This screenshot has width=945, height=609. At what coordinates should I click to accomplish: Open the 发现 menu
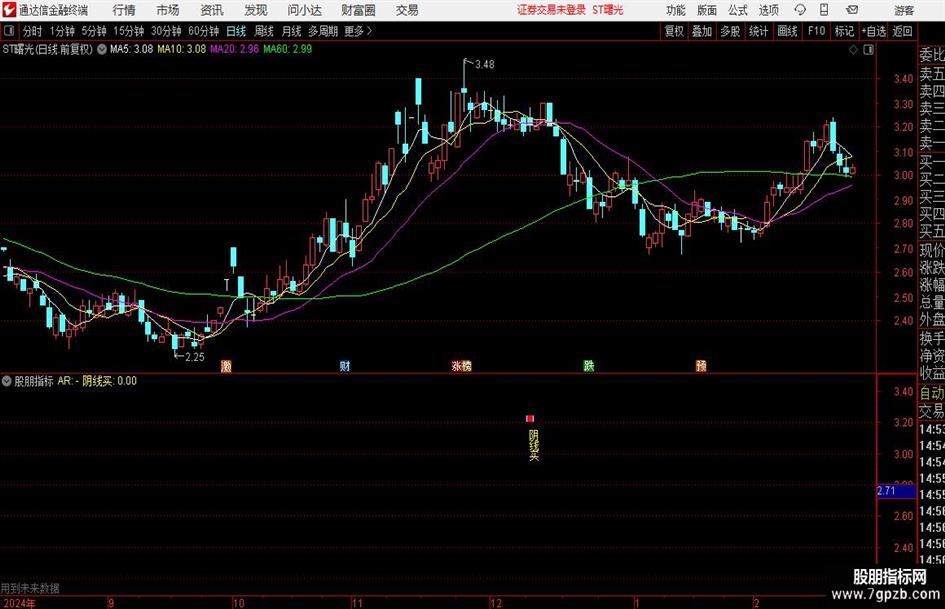256,10
